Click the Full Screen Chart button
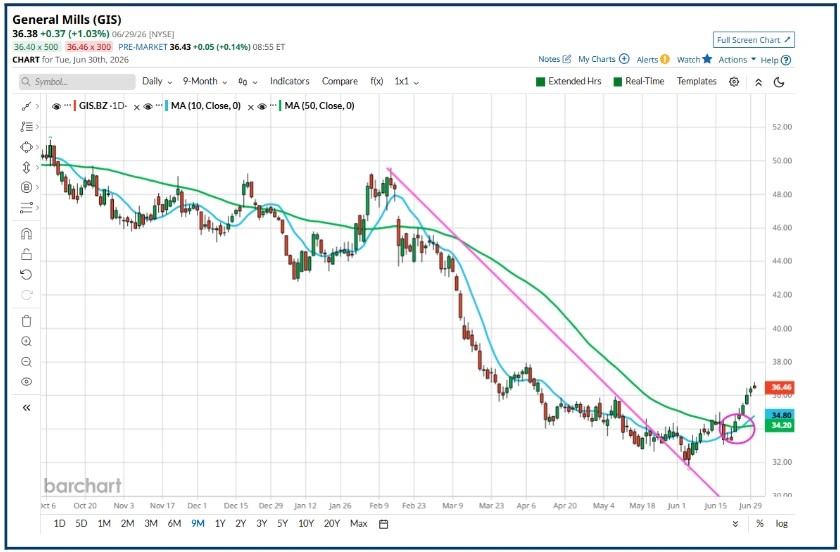This screenshot has height=552, width=840. click(x=754, y=40)
